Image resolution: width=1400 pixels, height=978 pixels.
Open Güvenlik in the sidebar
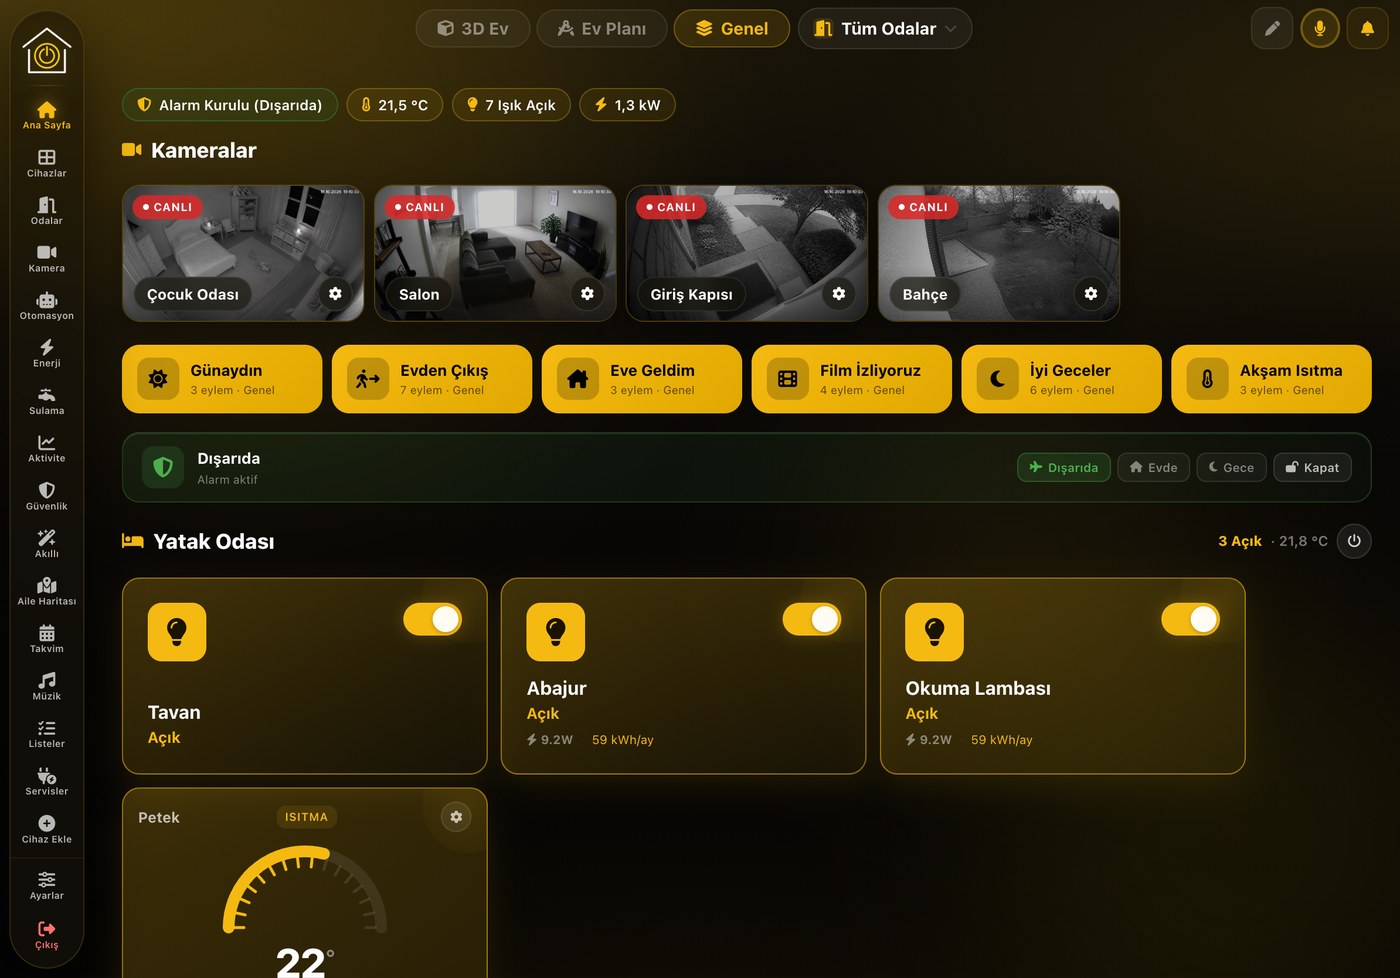pyautogui.click(x=47, y=496)
